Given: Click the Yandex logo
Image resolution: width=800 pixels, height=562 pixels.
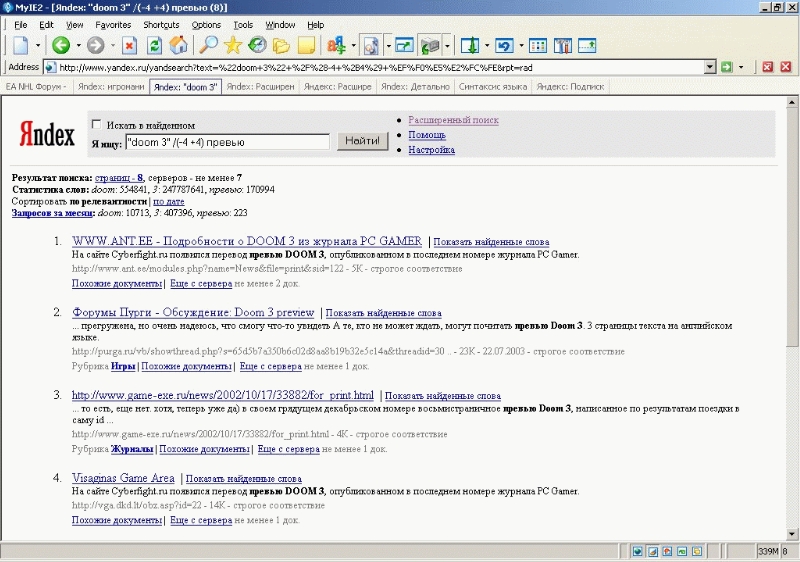Looking at the screenshot, I should [x=47, y=135].
